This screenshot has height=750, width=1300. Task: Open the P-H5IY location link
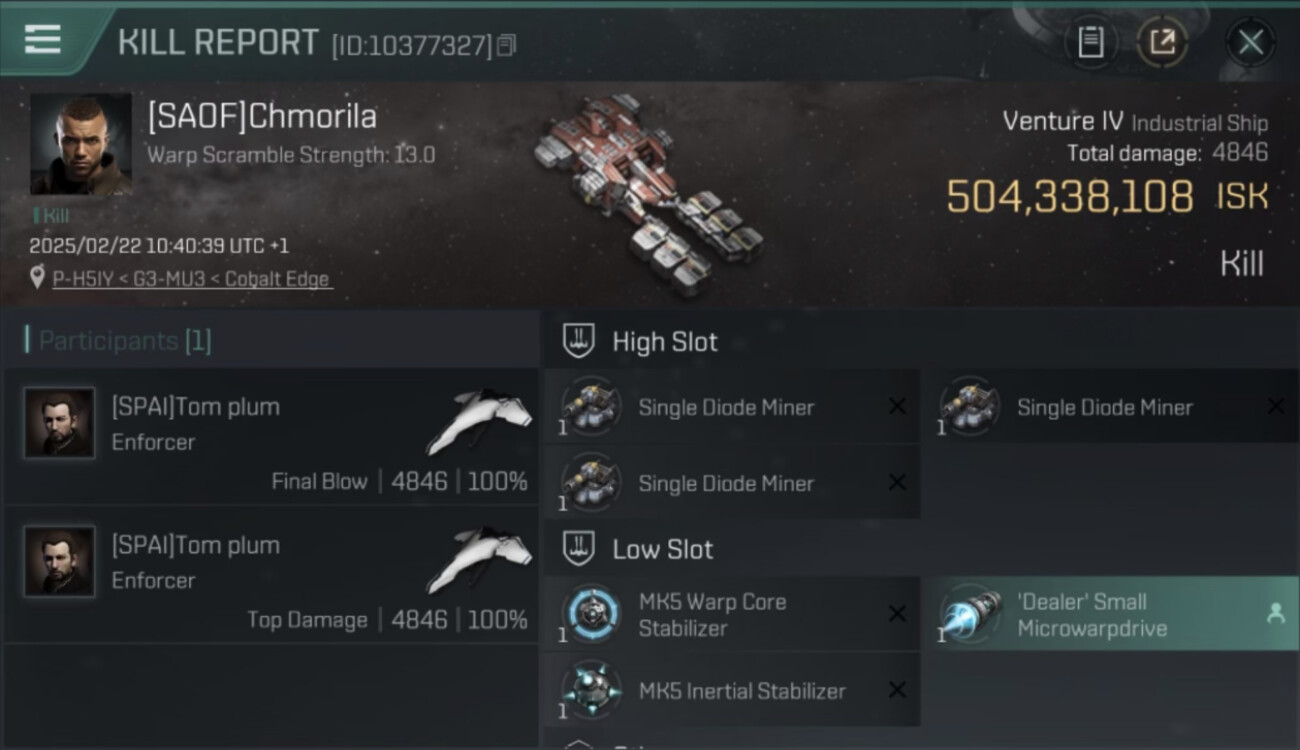click(x=191, y=279)
